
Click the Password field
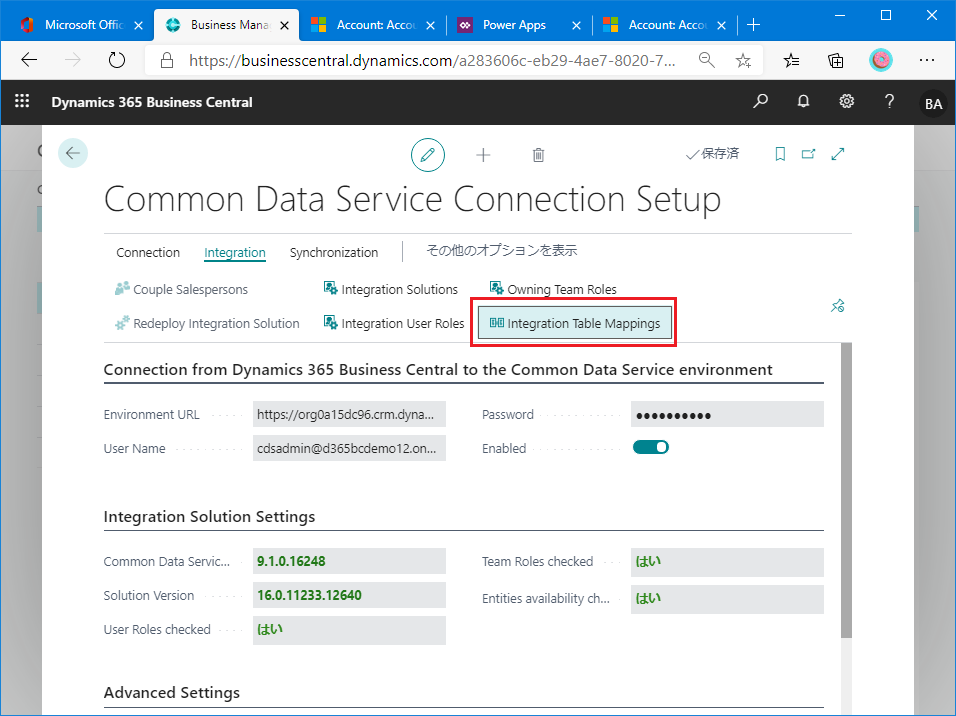click(727, 415)
